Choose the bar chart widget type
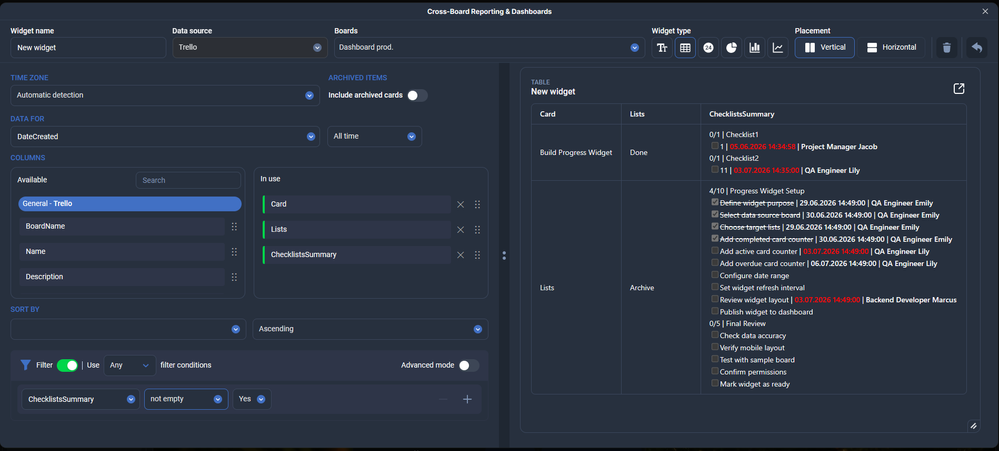The image size is (999, 451). (754, 48)
